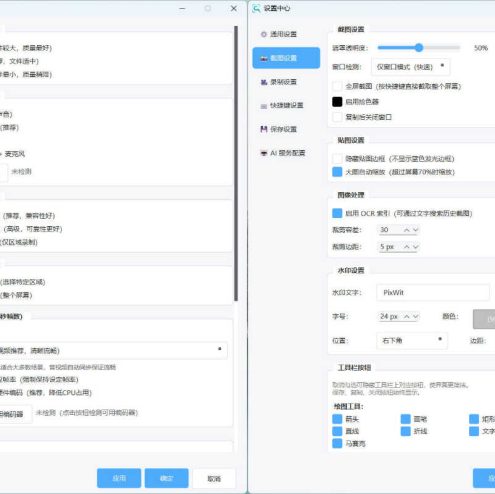This screenshot has height=494, width=495.
Task: Click the scrollbar in the left window
Action: (236, 163)
